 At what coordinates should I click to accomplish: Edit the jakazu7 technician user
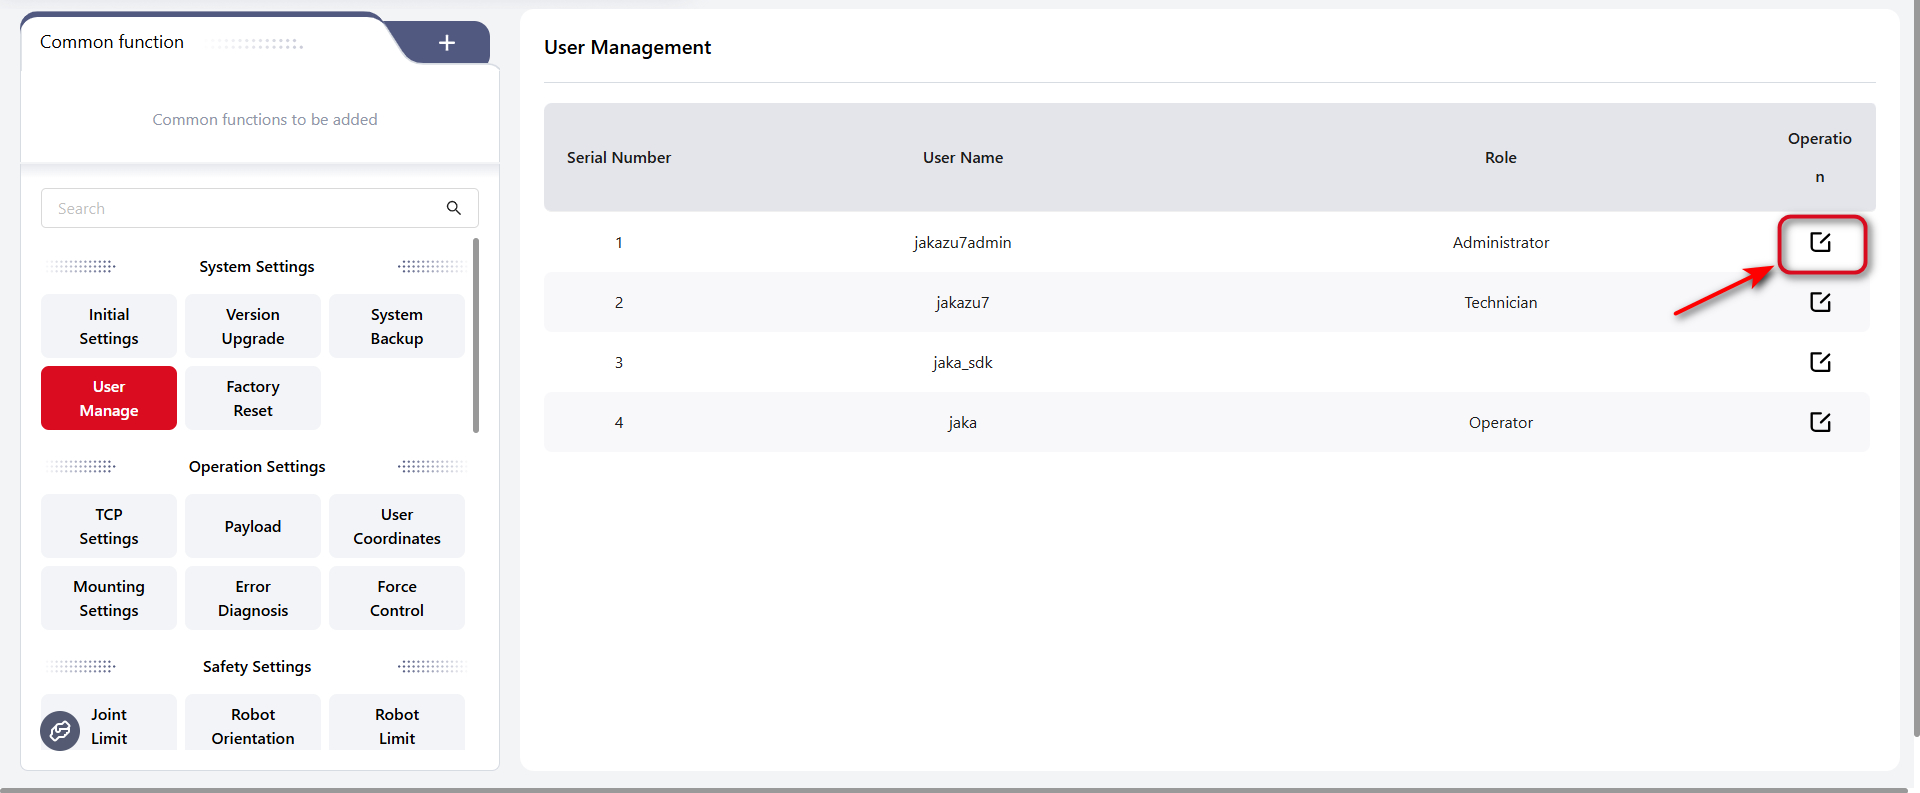(x=1820, y=302)
